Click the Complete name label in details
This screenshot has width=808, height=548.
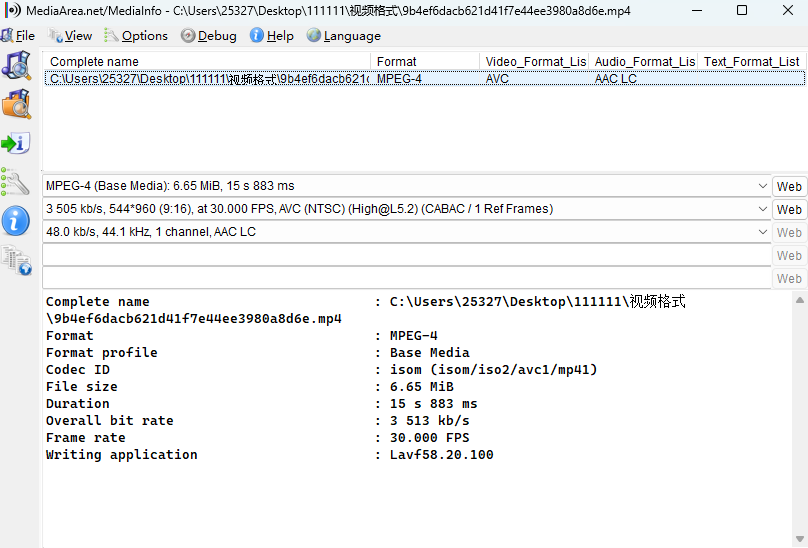pyautogui.click(x=97, y=302)
